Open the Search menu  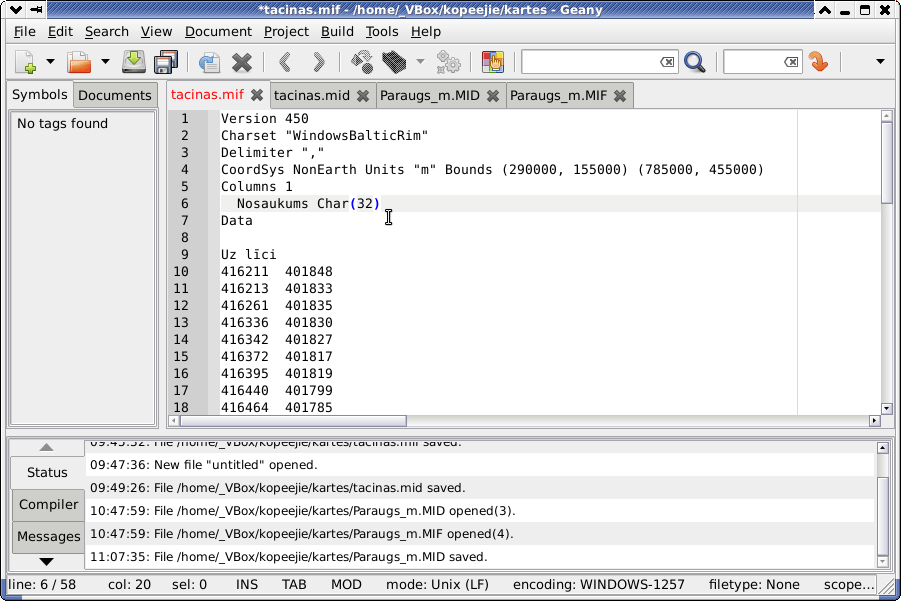(x=107, y=32)
